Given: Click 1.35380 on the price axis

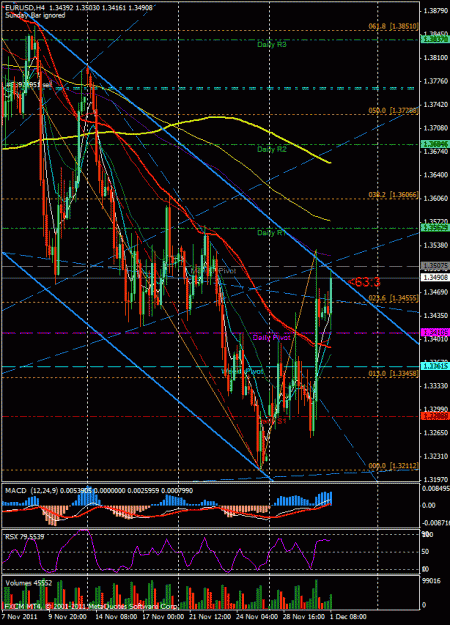Looking at the screenshot, I should (435, 245).
